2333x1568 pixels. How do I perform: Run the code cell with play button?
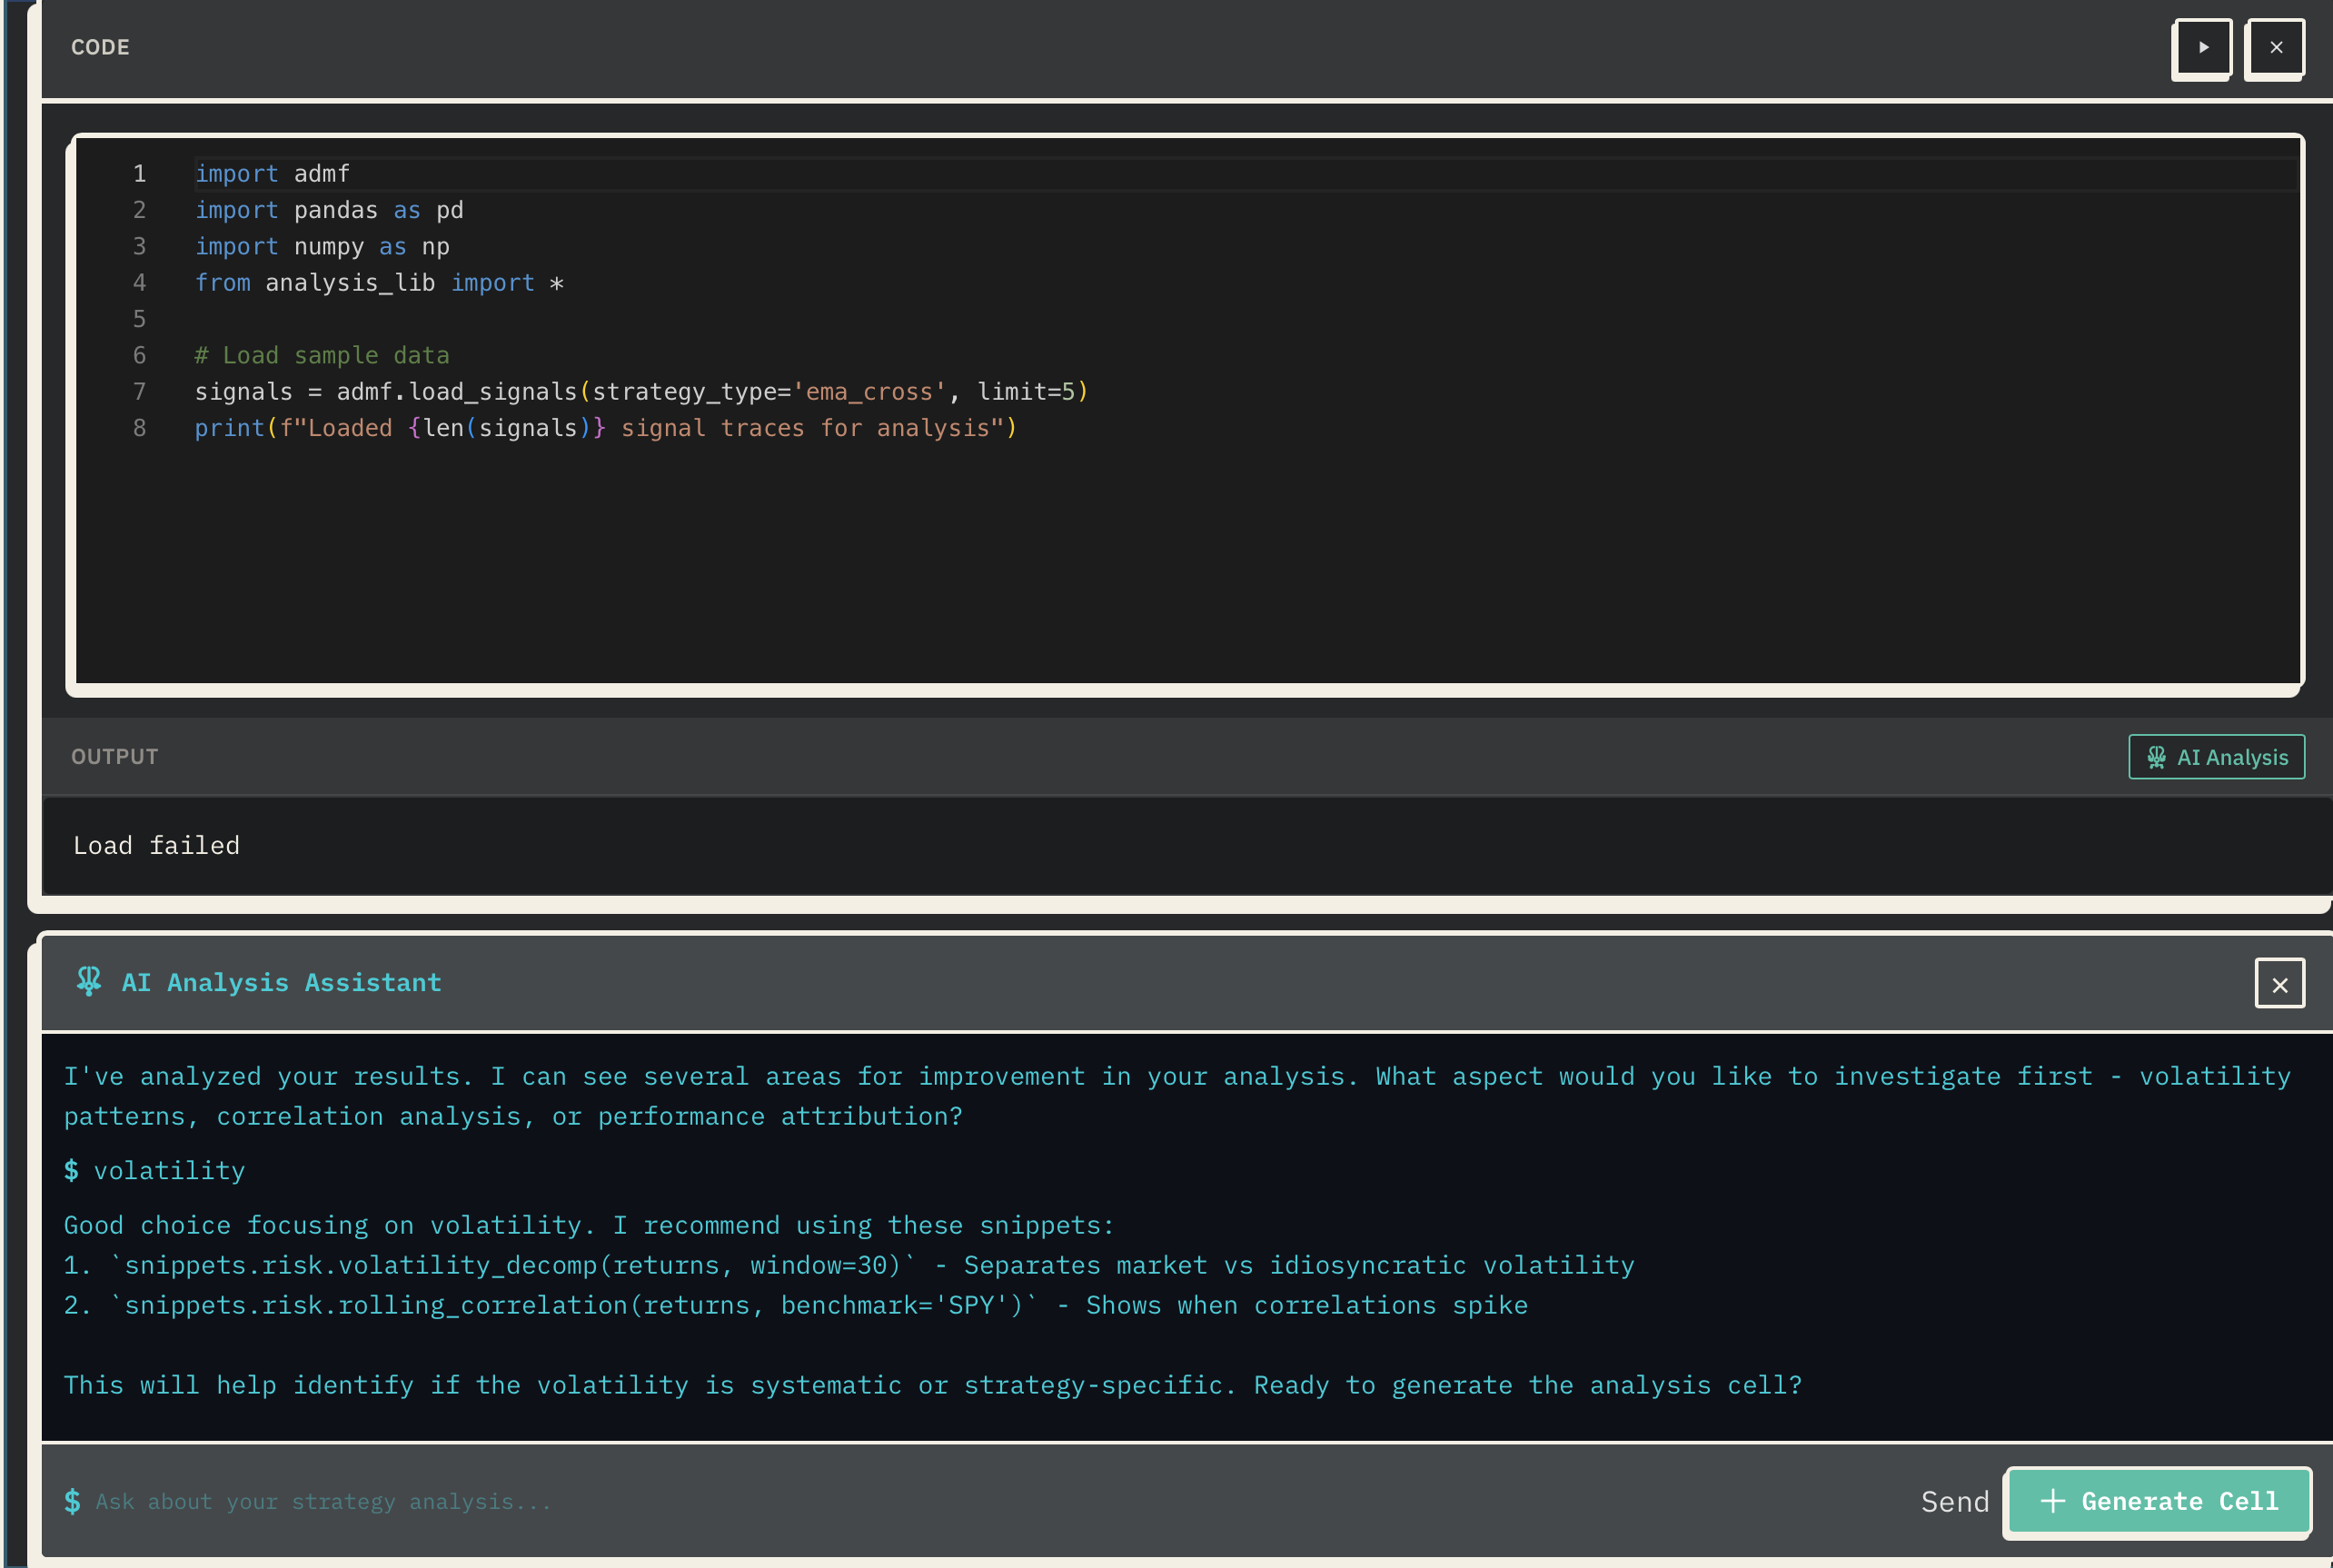click(x=2202, y=47)
